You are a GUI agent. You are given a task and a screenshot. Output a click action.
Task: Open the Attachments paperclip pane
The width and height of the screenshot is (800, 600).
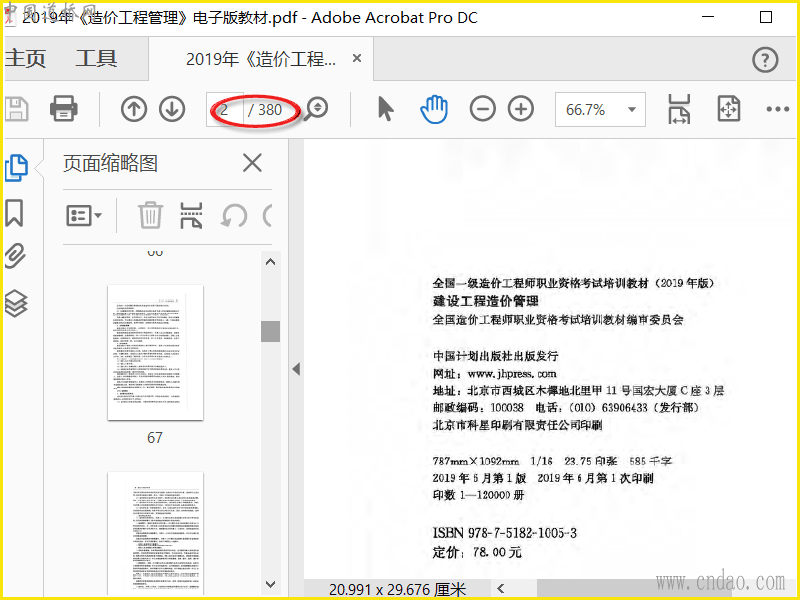15,256
